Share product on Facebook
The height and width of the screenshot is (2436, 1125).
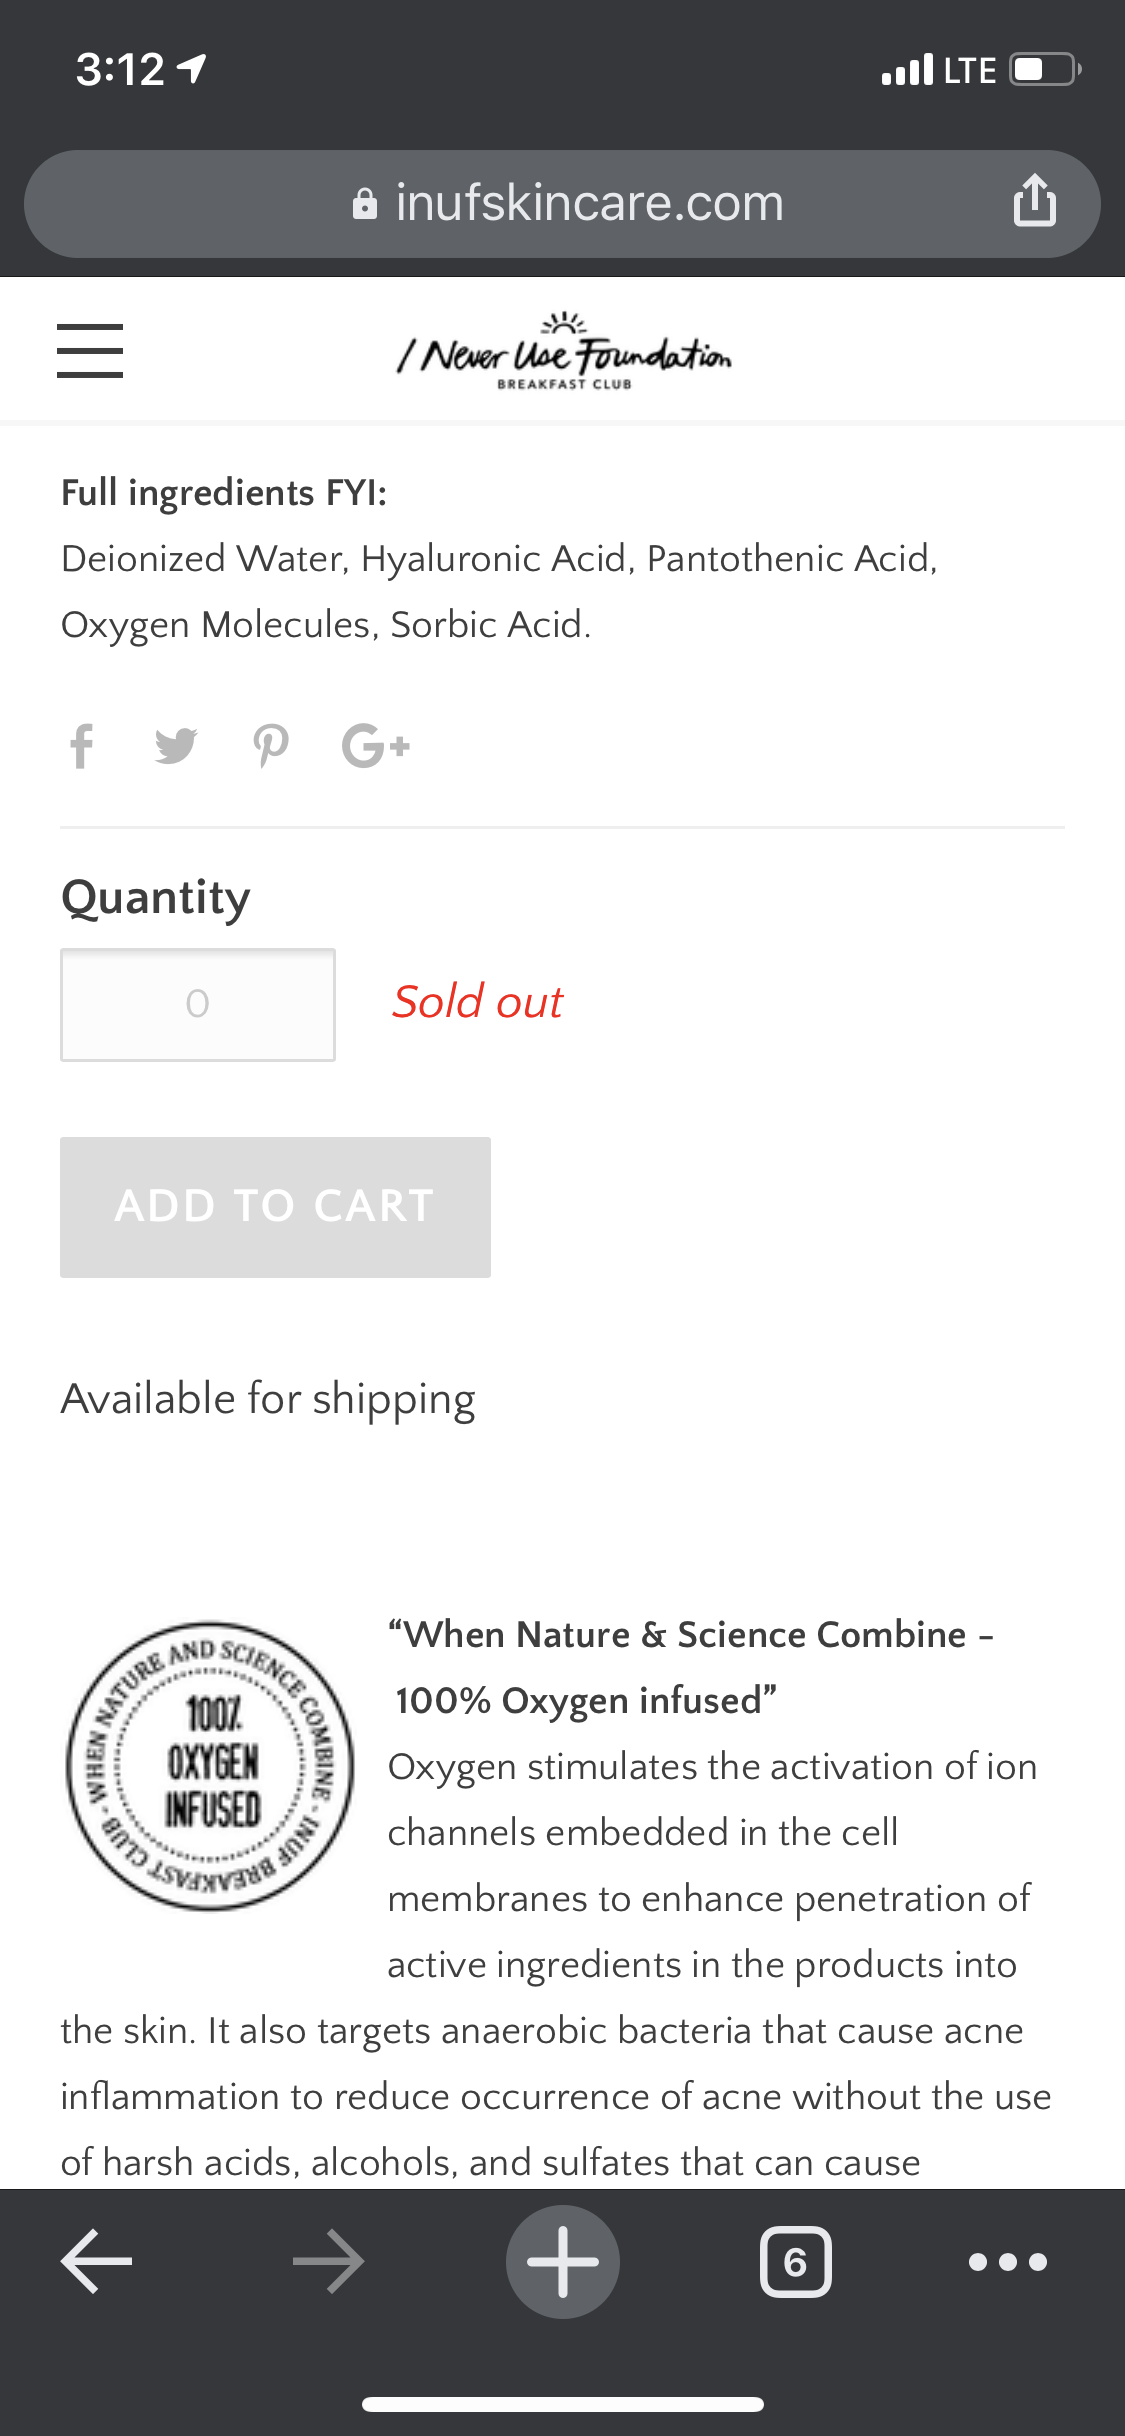[x=82, y=746]
